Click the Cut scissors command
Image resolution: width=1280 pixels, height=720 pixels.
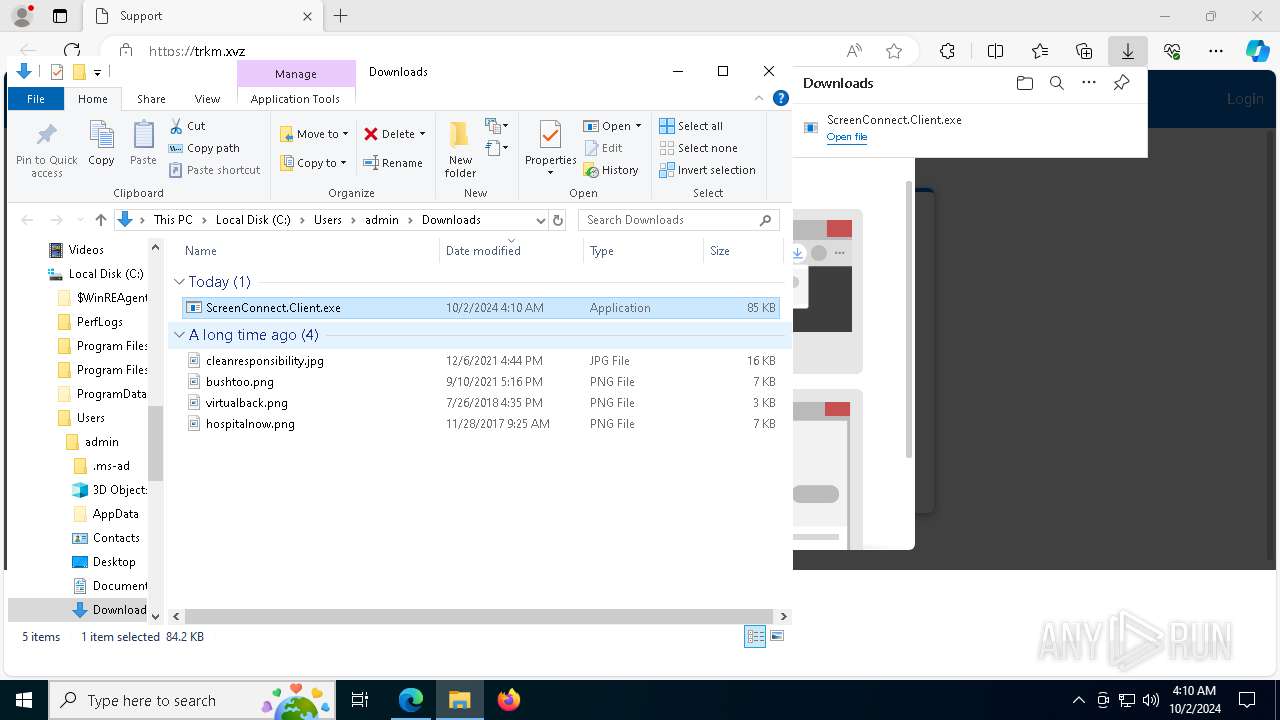[188, 126]
